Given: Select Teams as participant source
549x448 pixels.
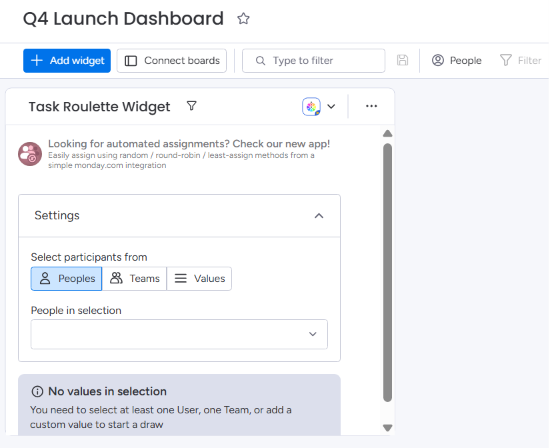Looking at the screenshot, I should [x=134, y=279].
